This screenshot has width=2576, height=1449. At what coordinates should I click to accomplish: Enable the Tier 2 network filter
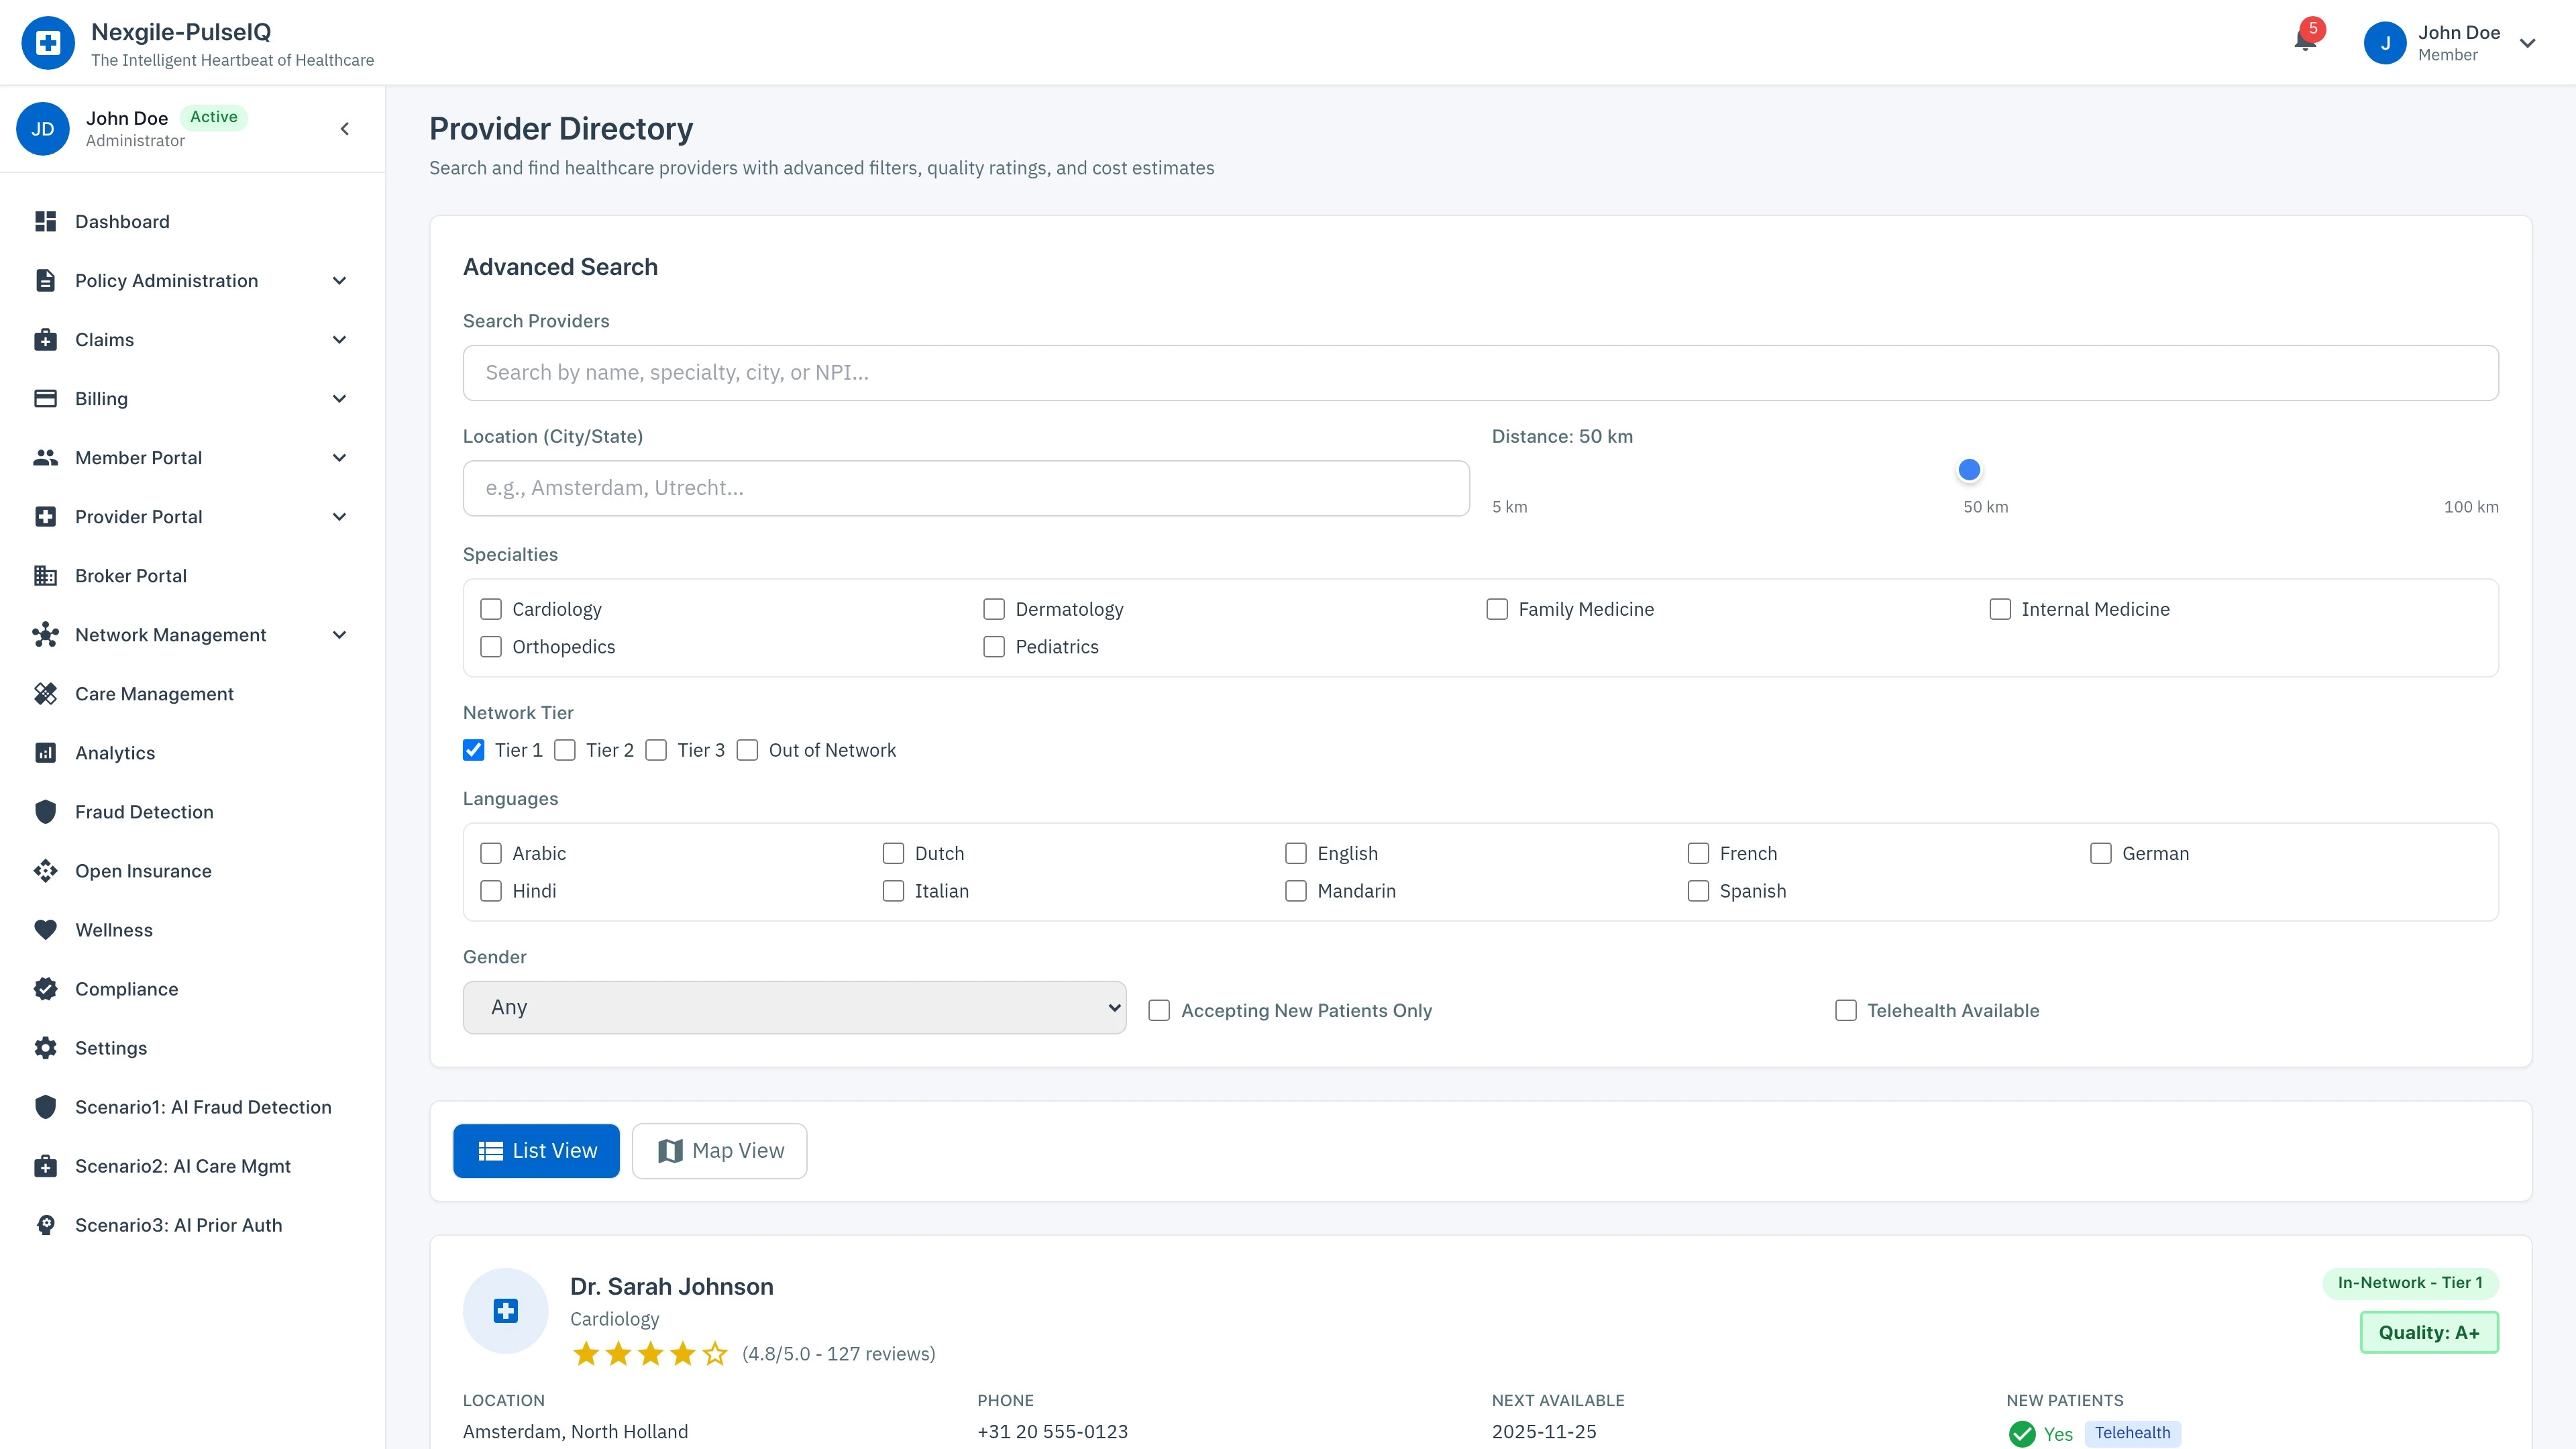565,750
